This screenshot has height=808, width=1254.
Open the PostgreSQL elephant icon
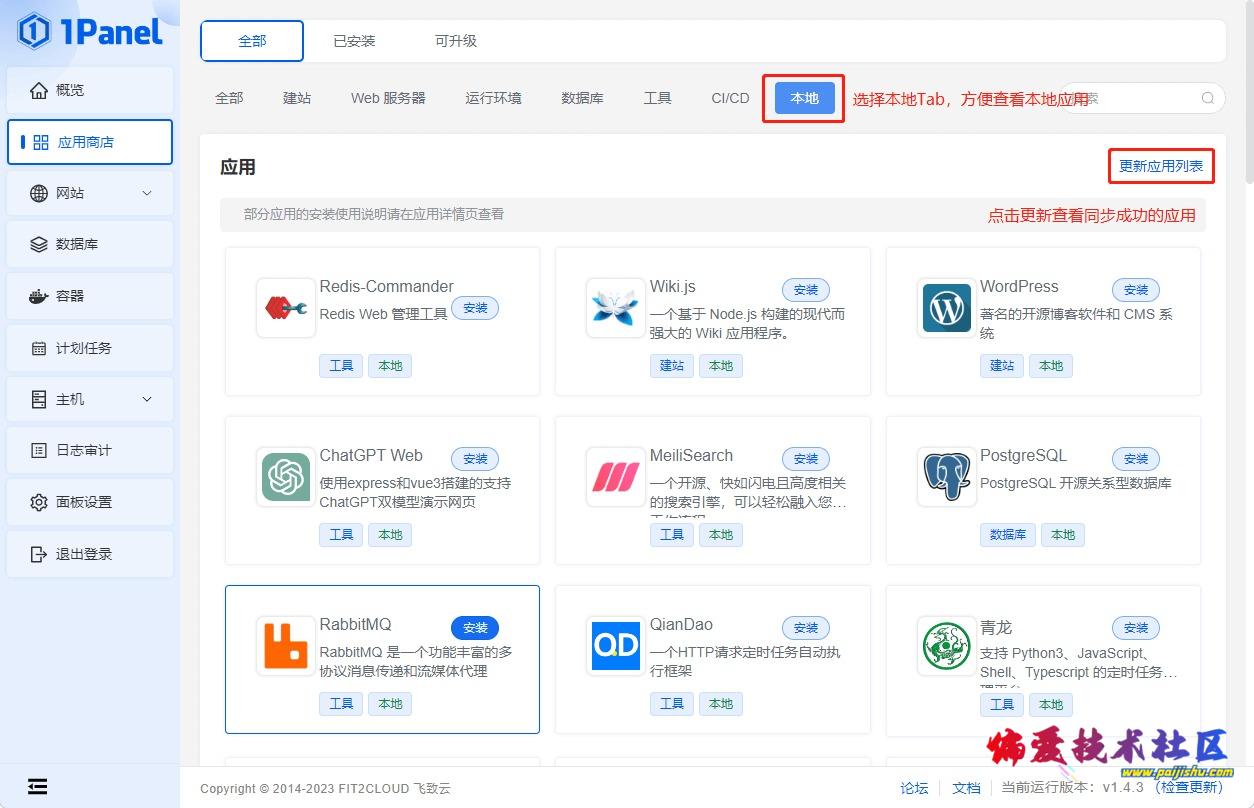946,477
